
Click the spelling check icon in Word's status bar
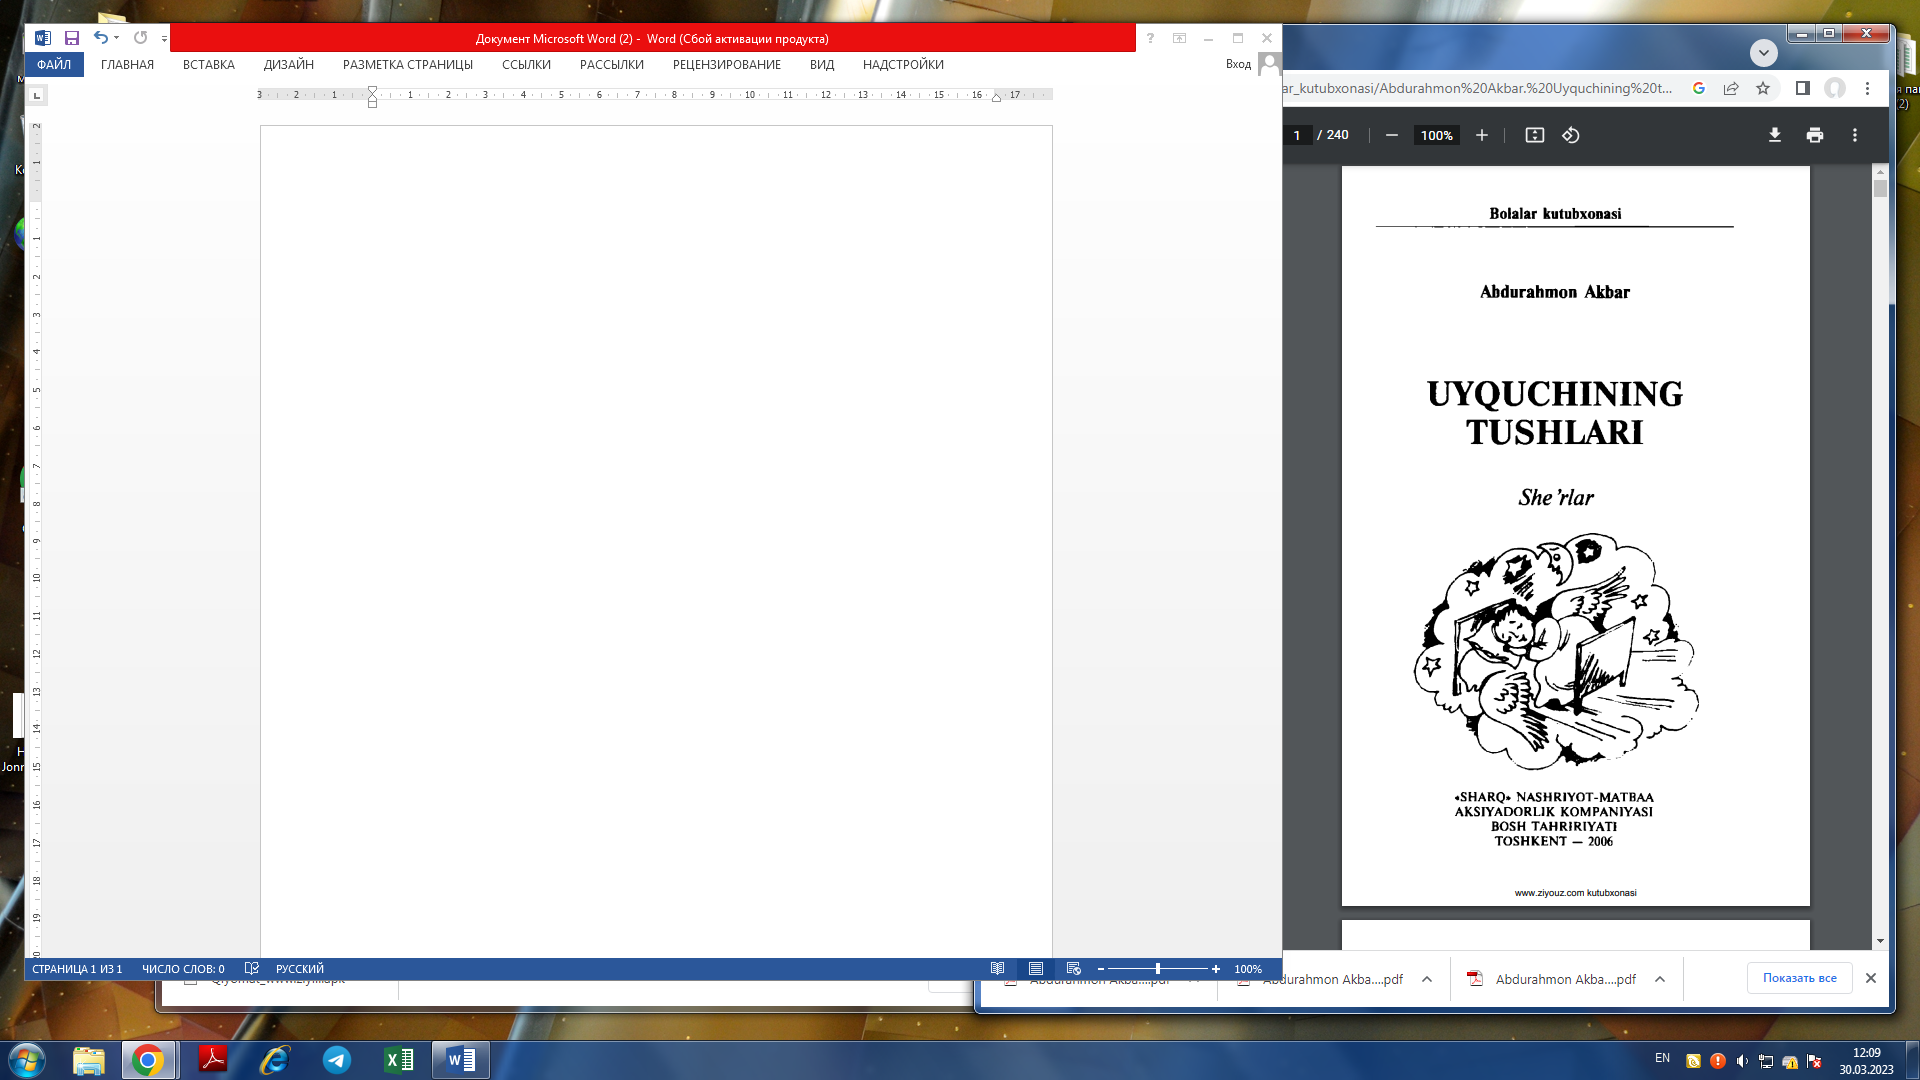pos(251,968)
